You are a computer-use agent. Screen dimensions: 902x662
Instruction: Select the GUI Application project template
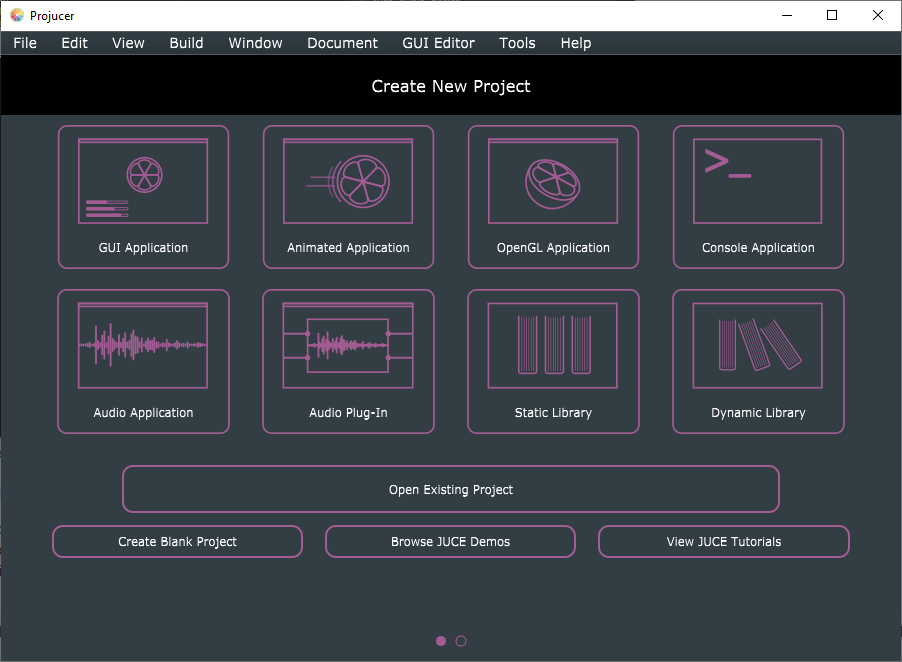pos(143,197)
